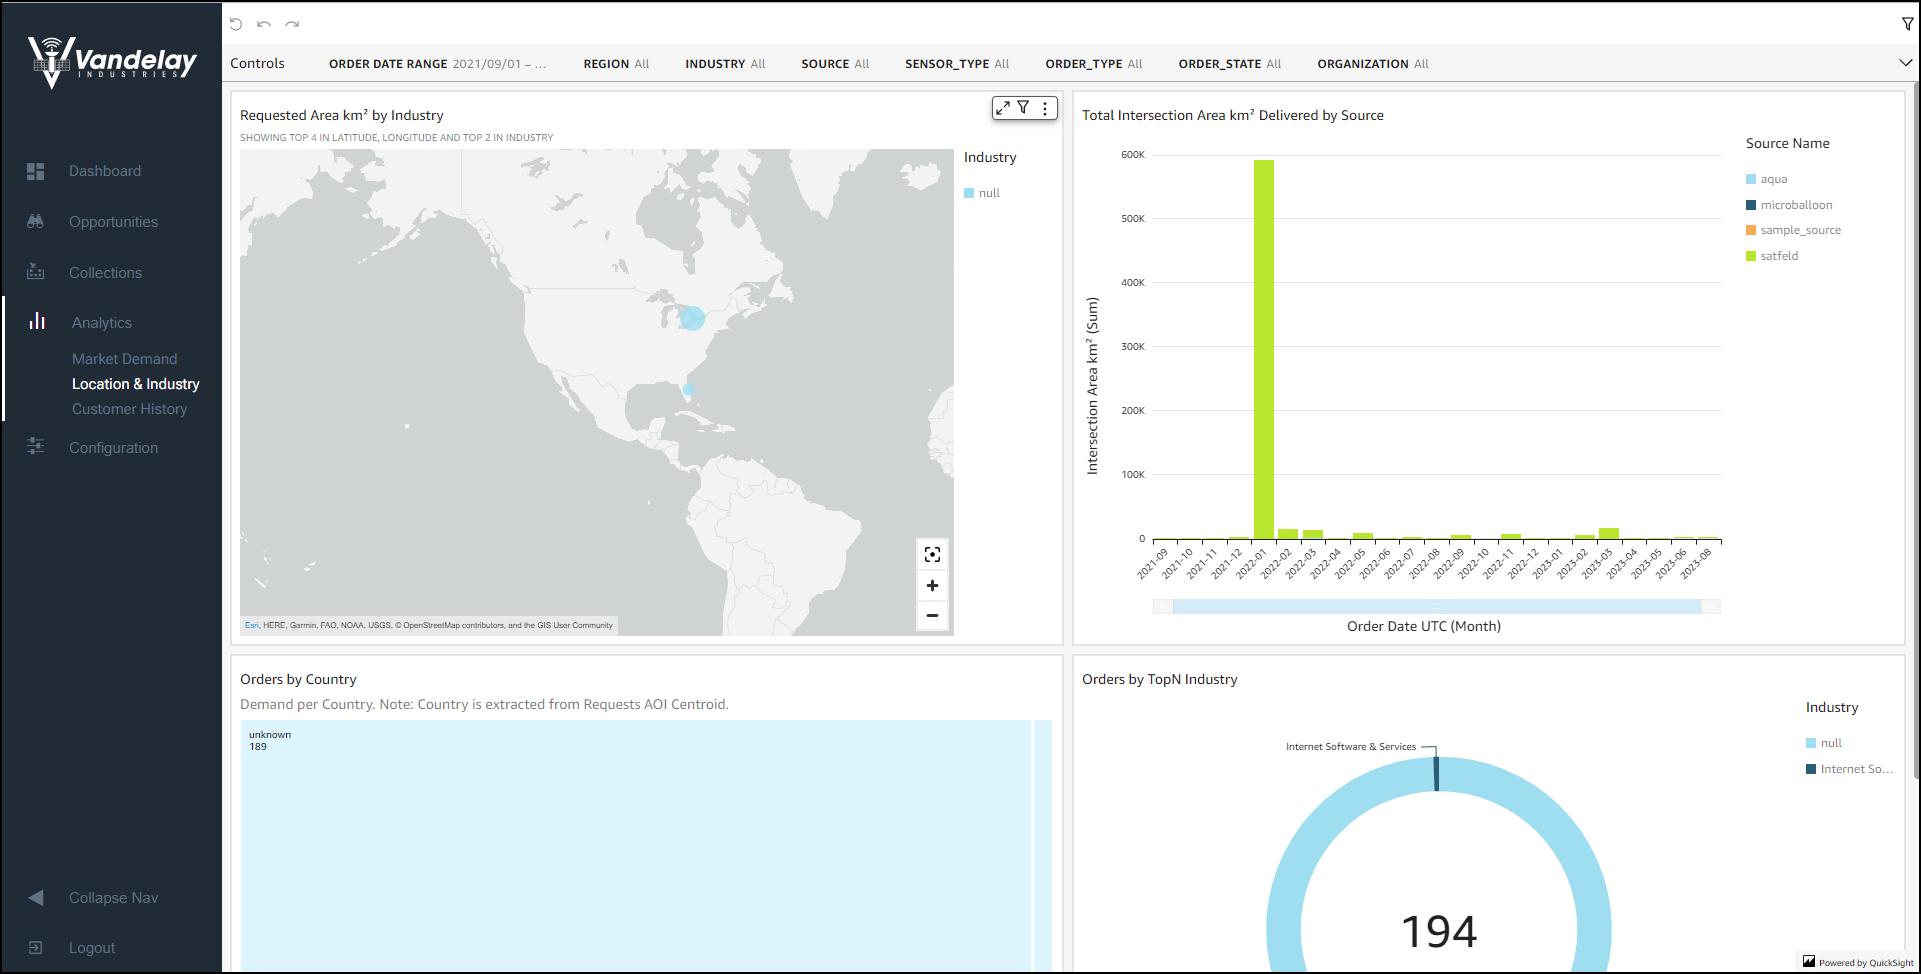The image size is (1921, 974).
Task: Open the map visual three-dot menu
Action: coord(1045,108)
